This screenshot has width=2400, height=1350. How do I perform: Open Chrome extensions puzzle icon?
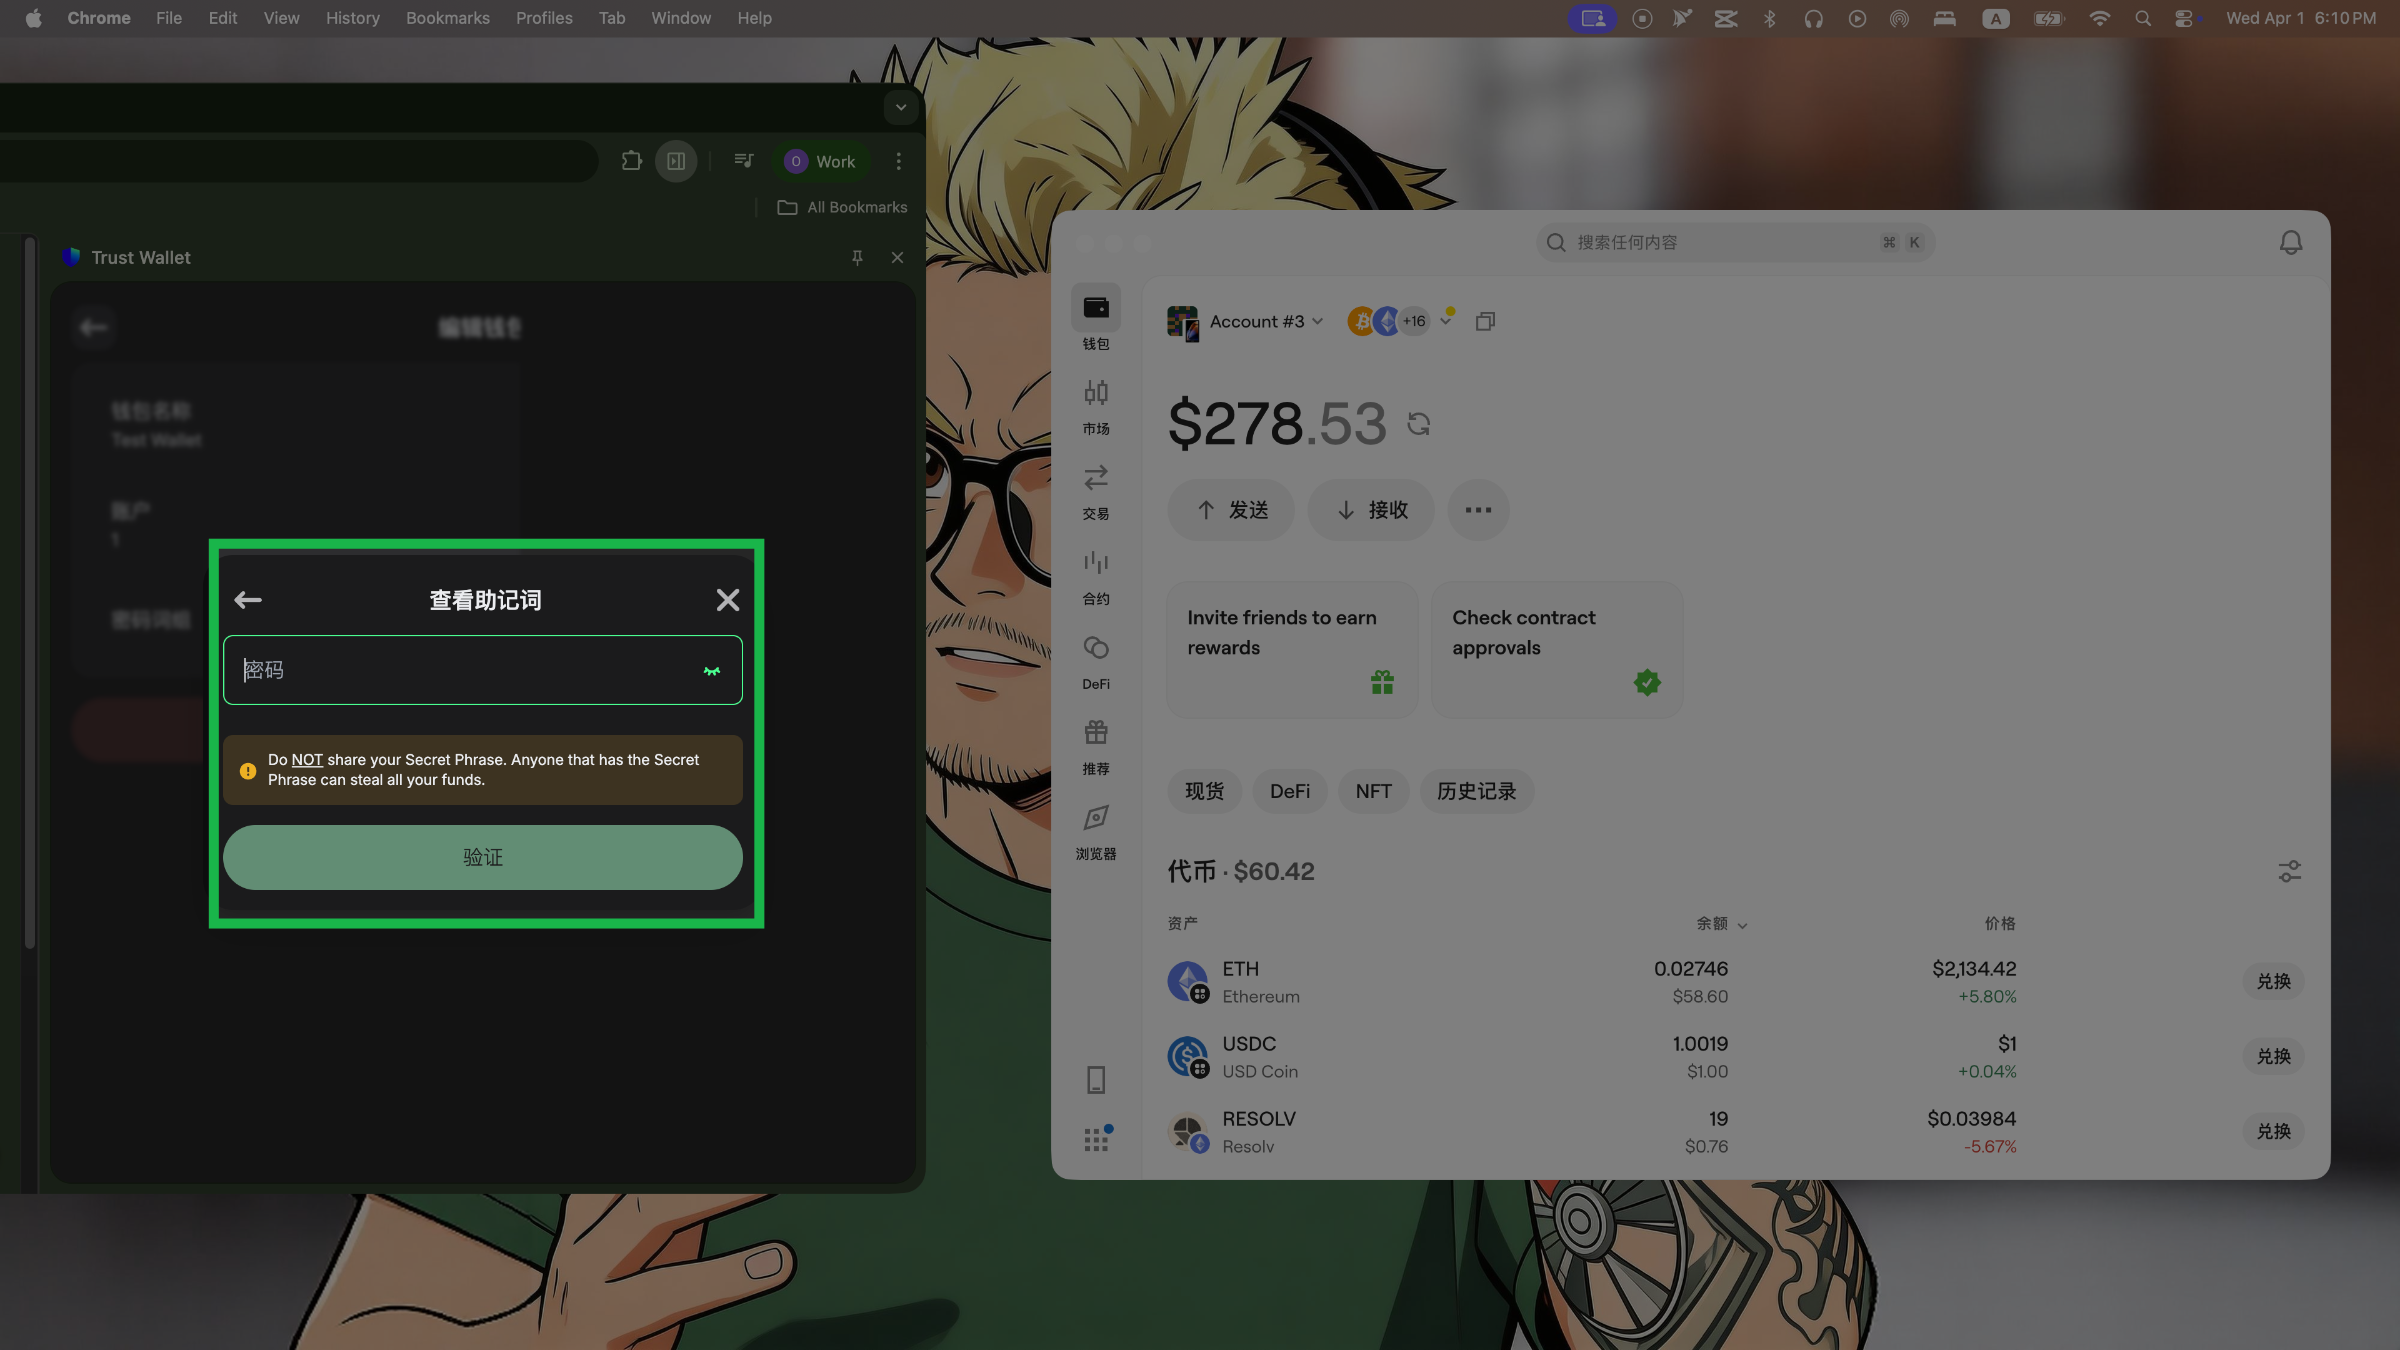pyautogui.click(x=631, y=161)
